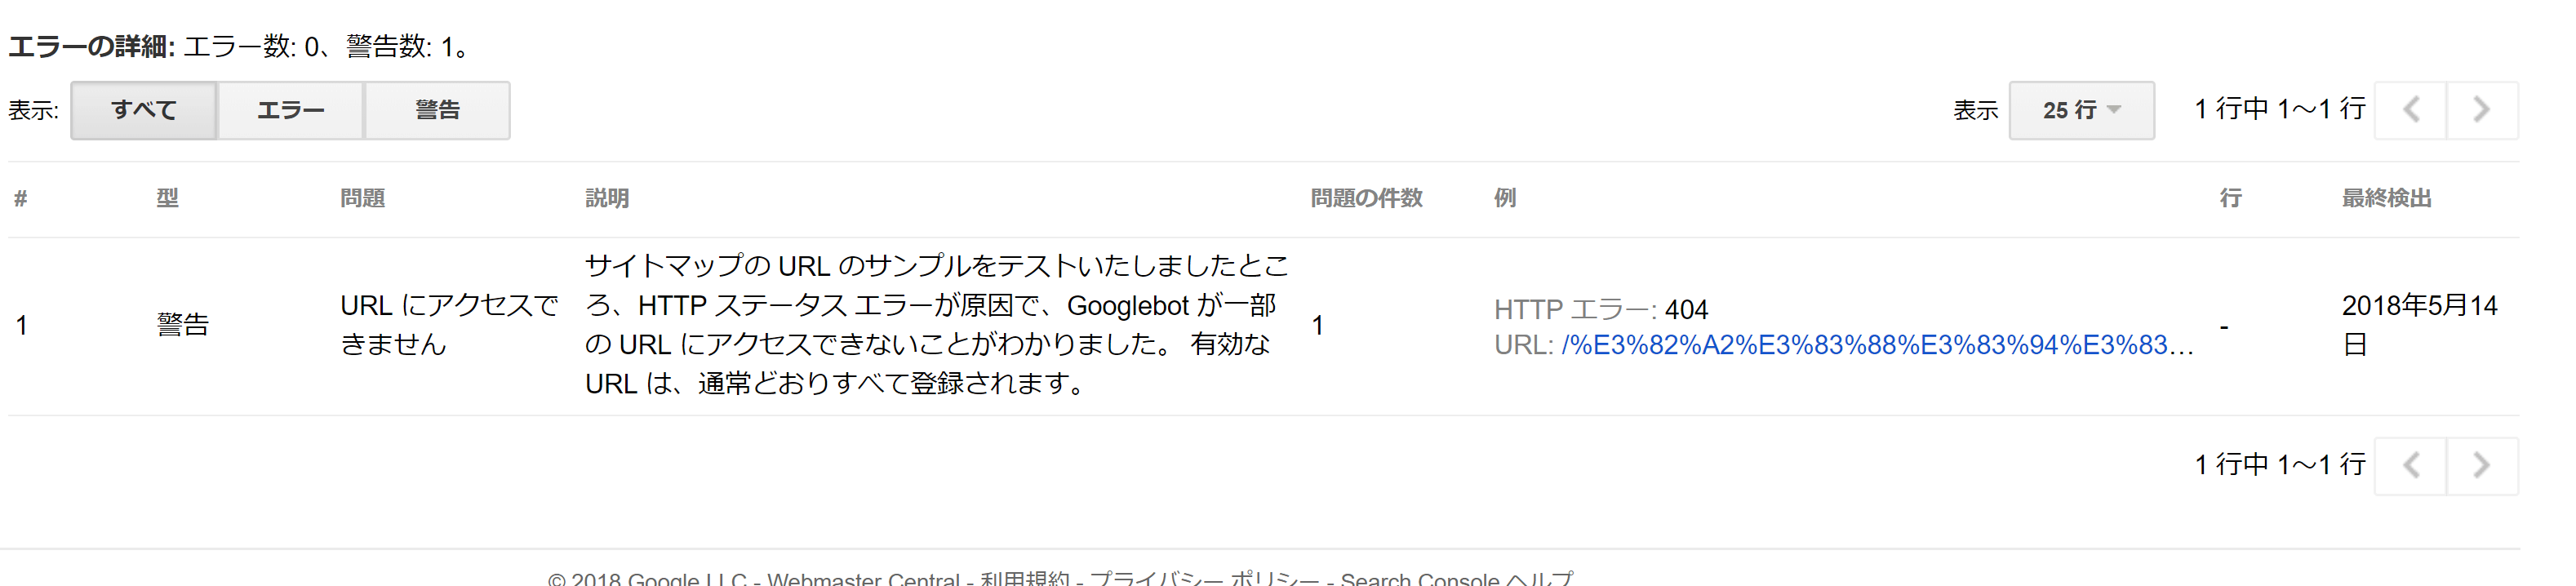
Task: Sort by 問題の件数 column header
Action: (1366, 198)
